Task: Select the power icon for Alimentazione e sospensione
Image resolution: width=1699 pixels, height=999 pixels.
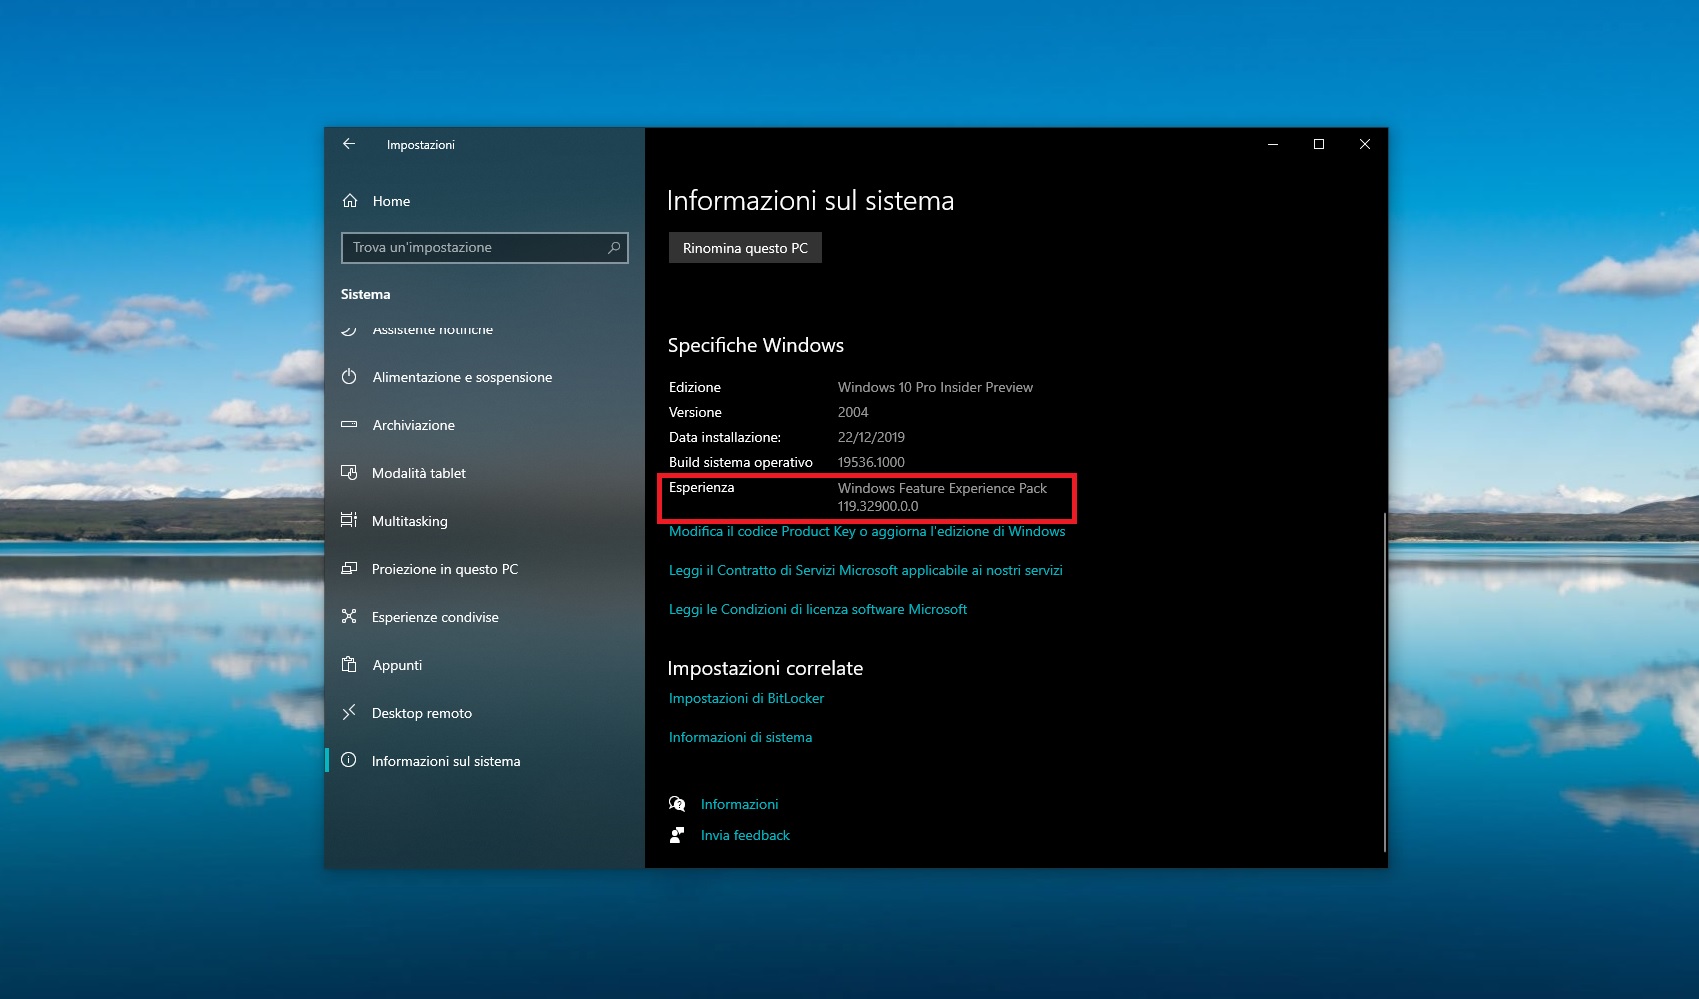Action: [349, 377]
